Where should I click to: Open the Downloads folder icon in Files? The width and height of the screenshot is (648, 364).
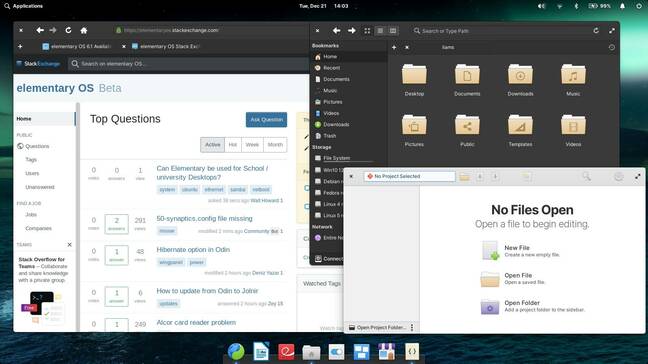point(520,81)
